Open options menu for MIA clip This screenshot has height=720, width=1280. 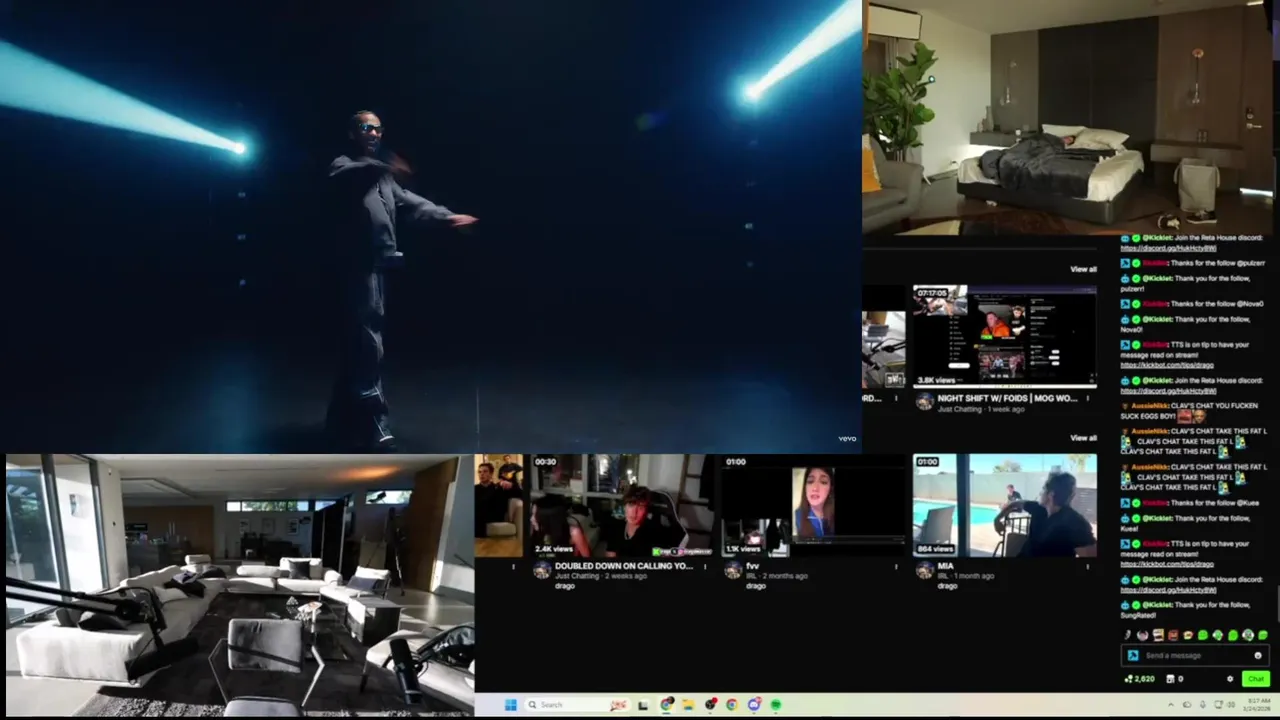[x=1088, y=566]
